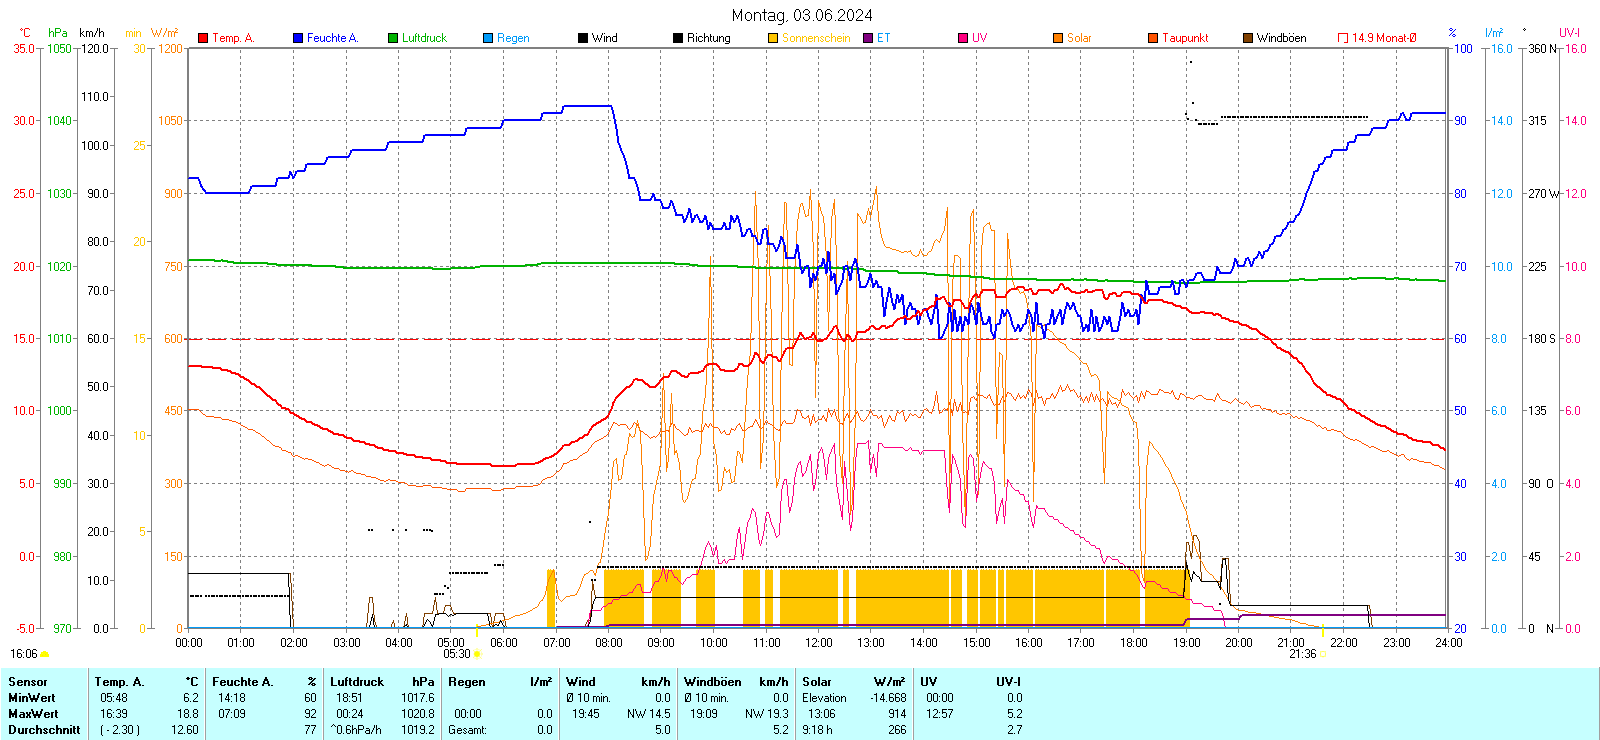Click the purple ET legend square
This screenshot has height=740, width=1600.
point(868,38)
